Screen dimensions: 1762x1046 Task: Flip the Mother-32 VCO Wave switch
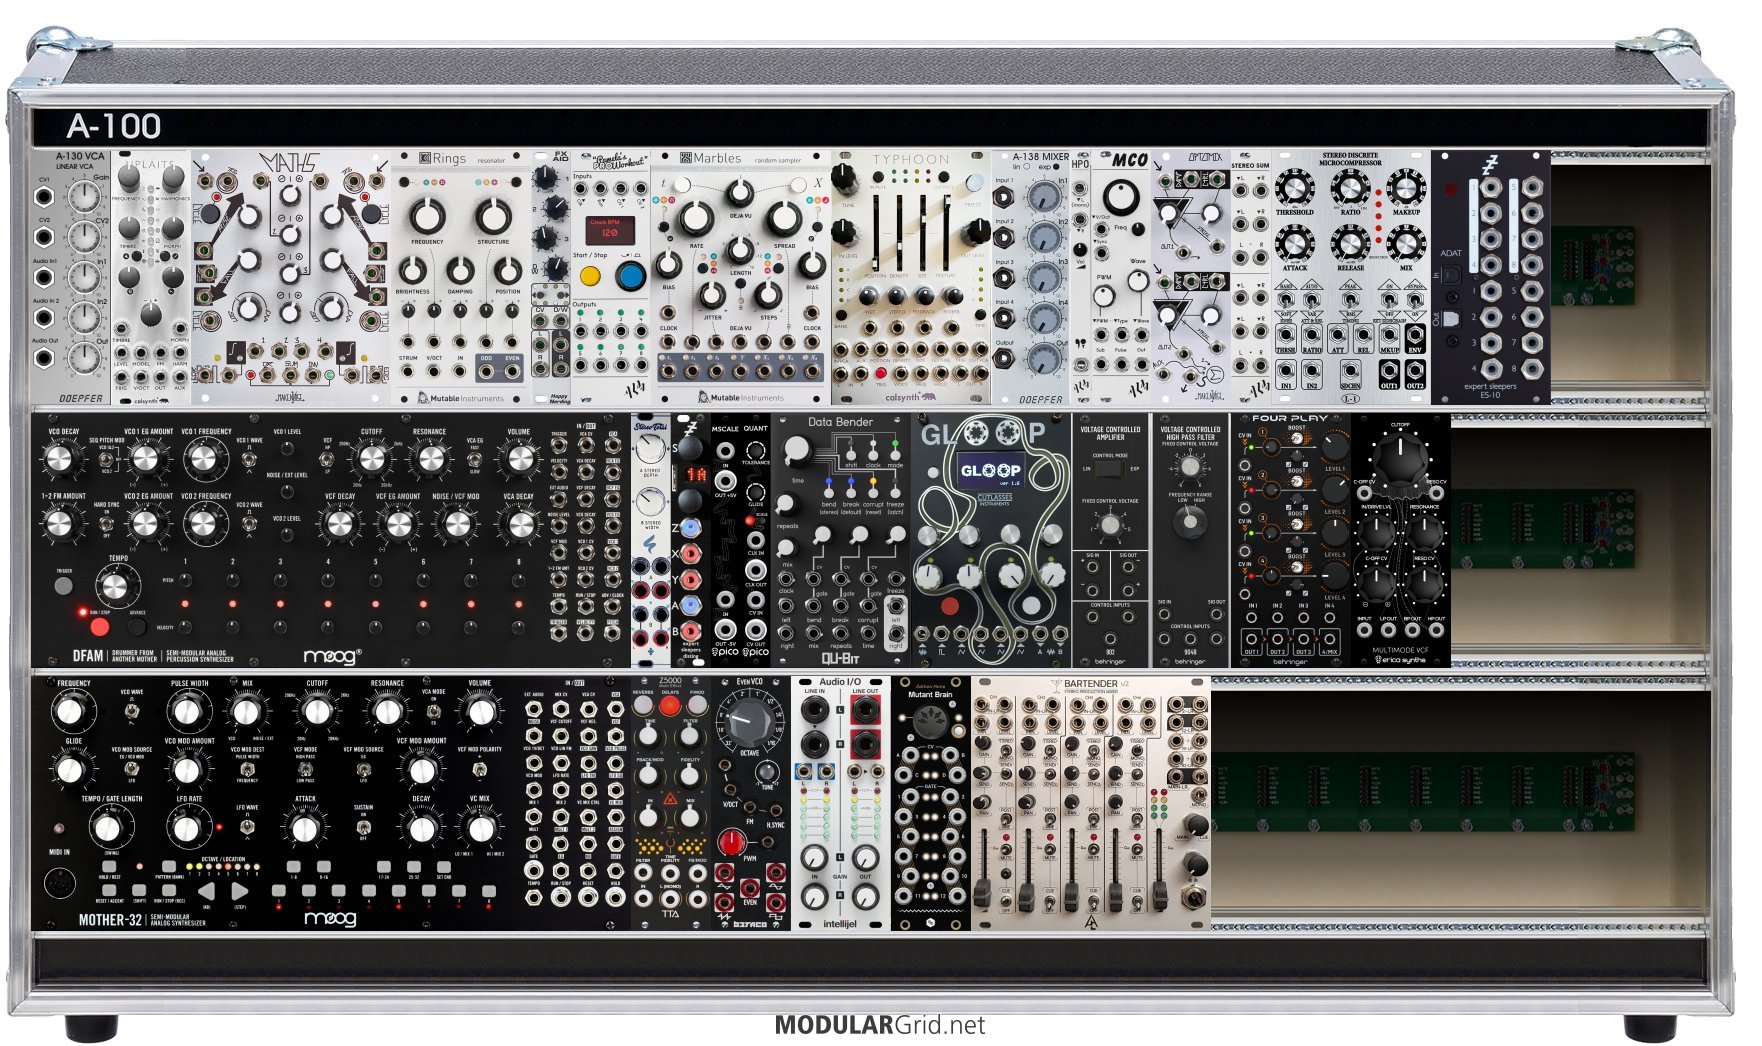point(131,711)
